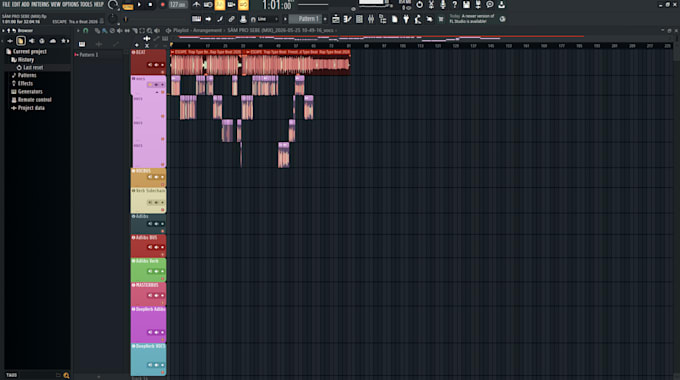Expand the Effects tree item
Screen dimensions: 680x380
click(x=22, y=83)
